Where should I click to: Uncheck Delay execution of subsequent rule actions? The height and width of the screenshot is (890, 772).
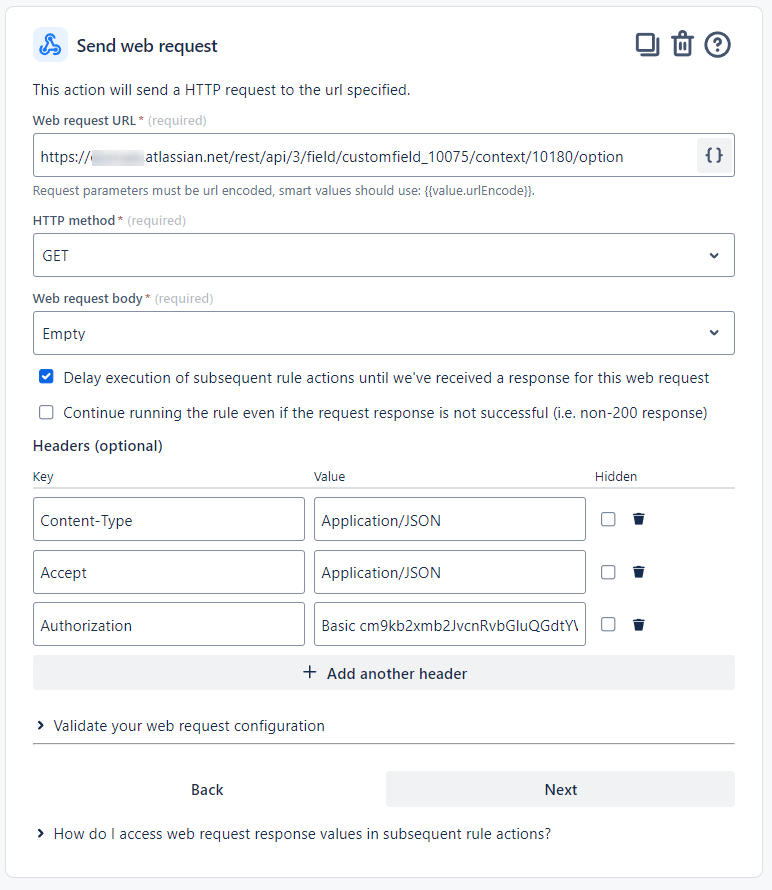(x=46, y=377)
